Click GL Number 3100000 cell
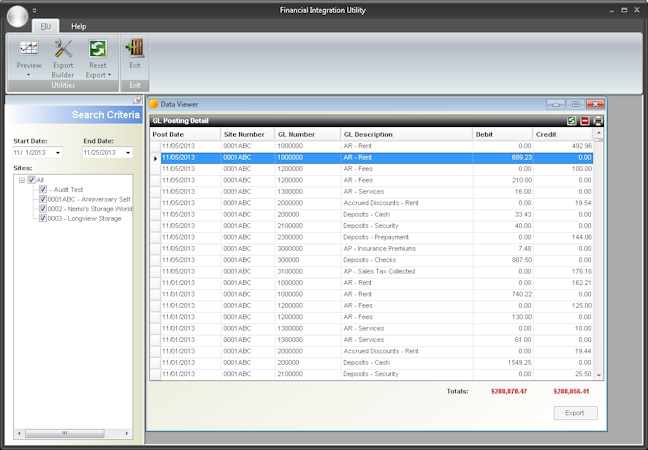 (308, 271)
